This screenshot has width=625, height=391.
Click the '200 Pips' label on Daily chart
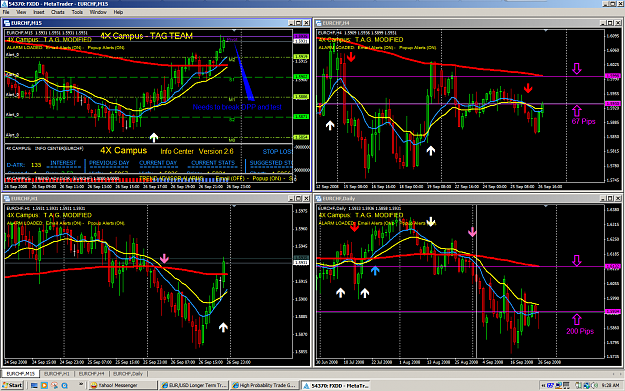click(580, 331)
